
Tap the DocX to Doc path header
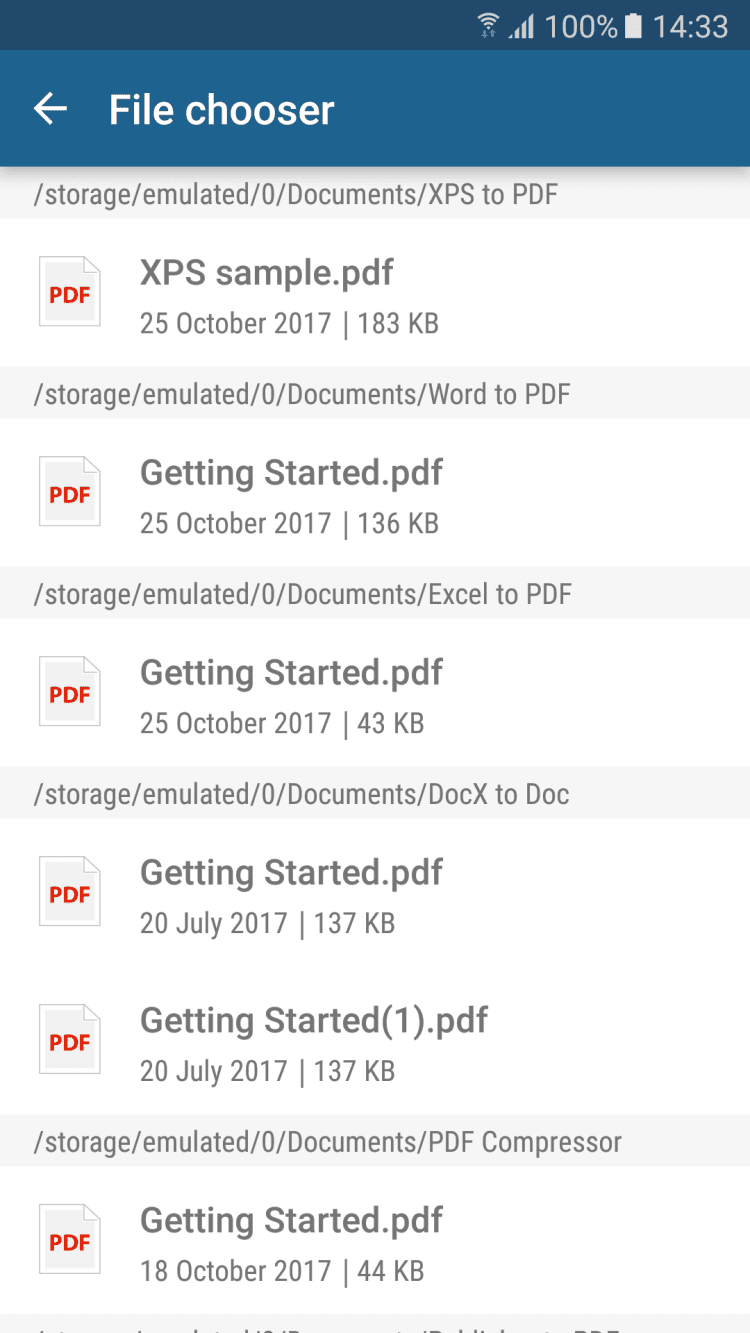point(301,794)
